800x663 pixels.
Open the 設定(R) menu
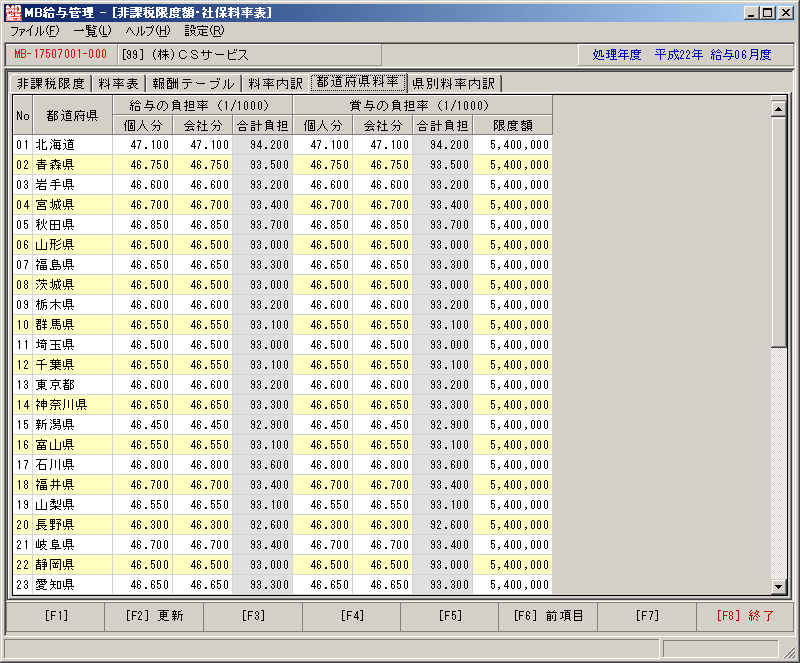pos(204,31)
